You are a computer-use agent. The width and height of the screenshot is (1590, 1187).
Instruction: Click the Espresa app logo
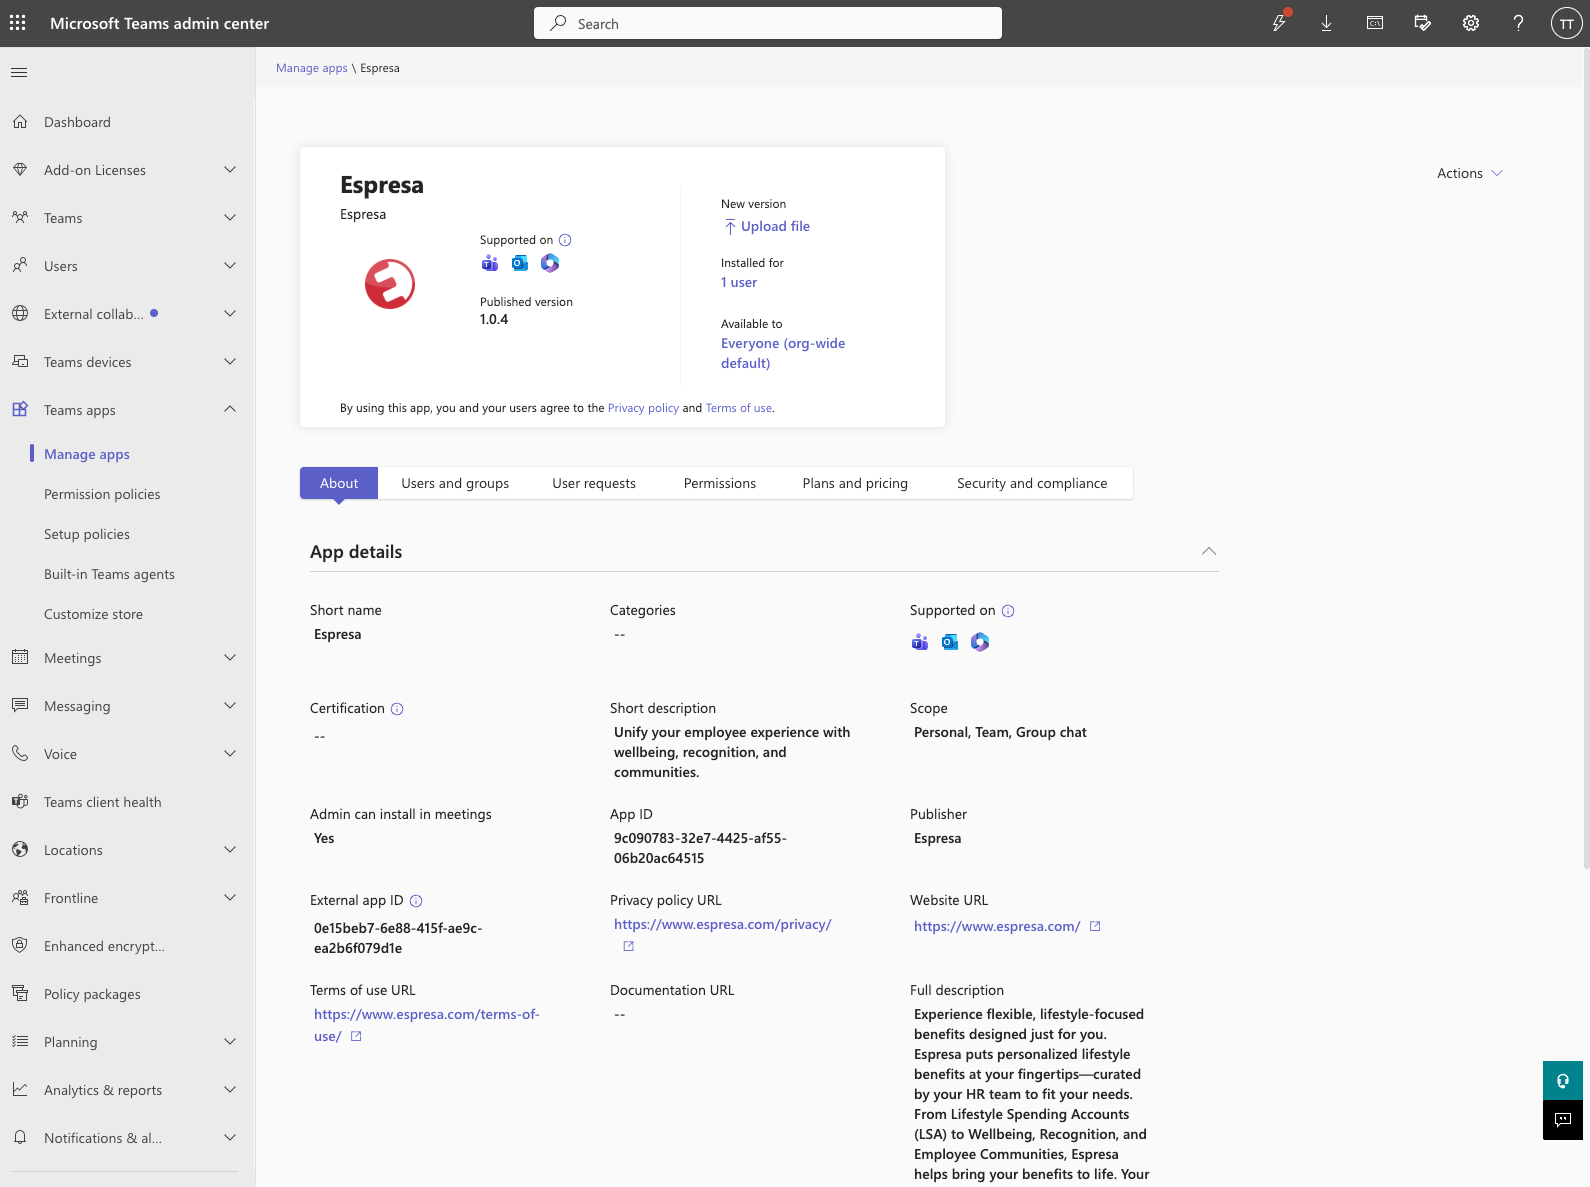click(x=390, y=284)
